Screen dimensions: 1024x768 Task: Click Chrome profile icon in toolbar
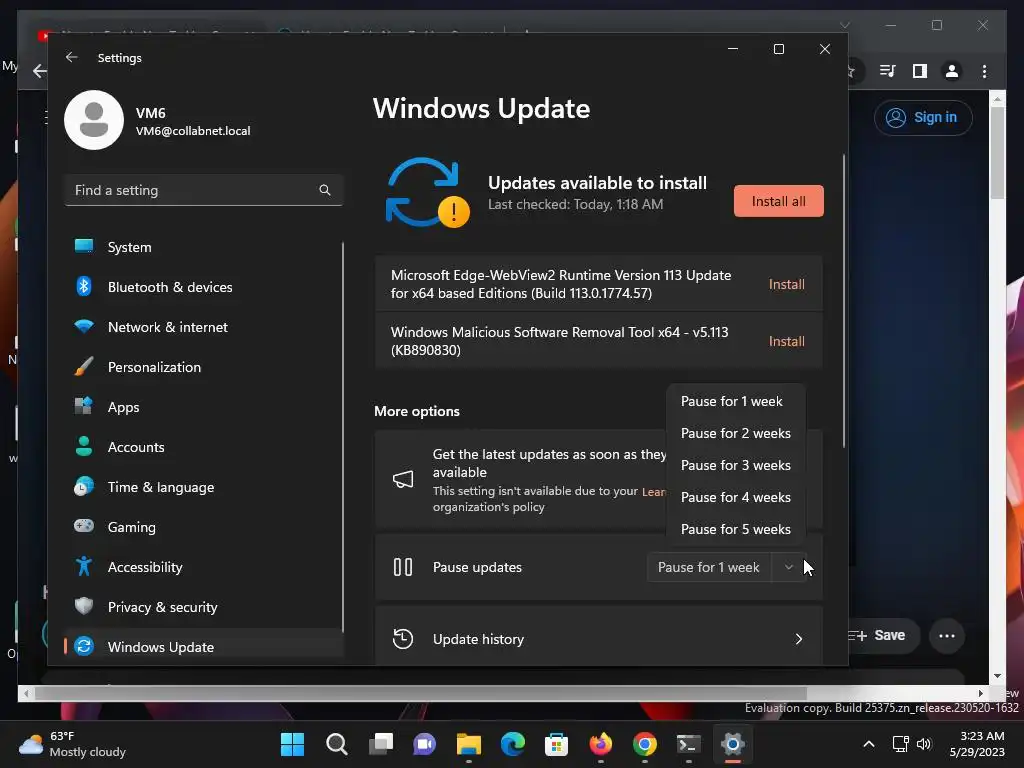pos(952,71)
